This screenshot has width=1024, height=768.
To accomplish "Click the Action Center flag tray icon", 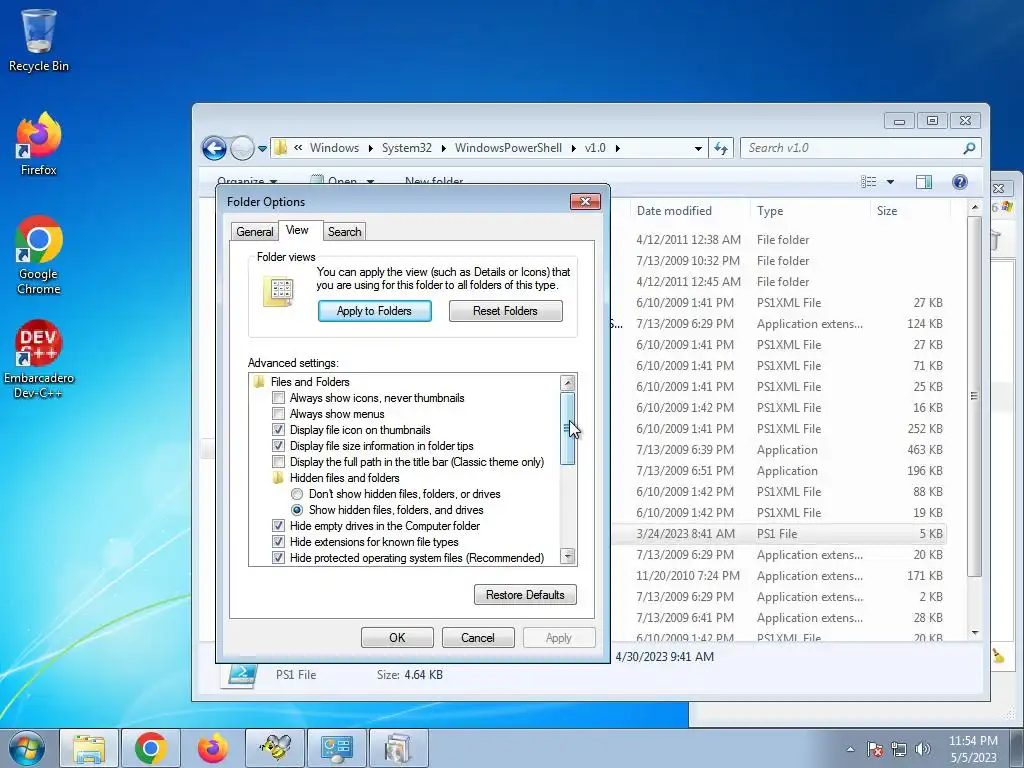I will (875, 750).
